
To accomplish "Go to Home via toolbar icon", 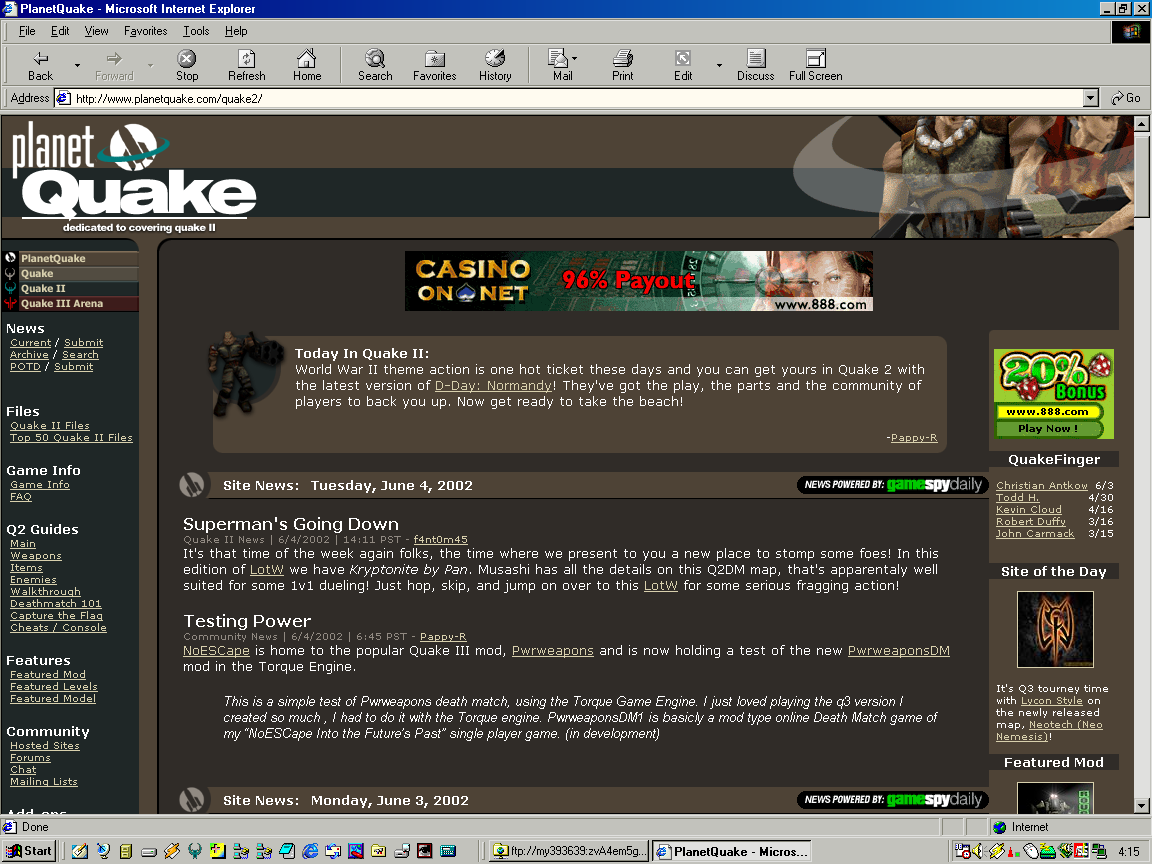I will point(307,59).
